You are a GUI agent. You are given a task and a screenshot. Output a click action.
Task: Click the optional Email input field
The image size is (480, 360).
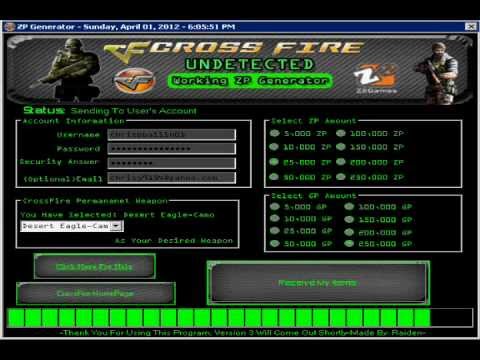(x=172, y=178)
